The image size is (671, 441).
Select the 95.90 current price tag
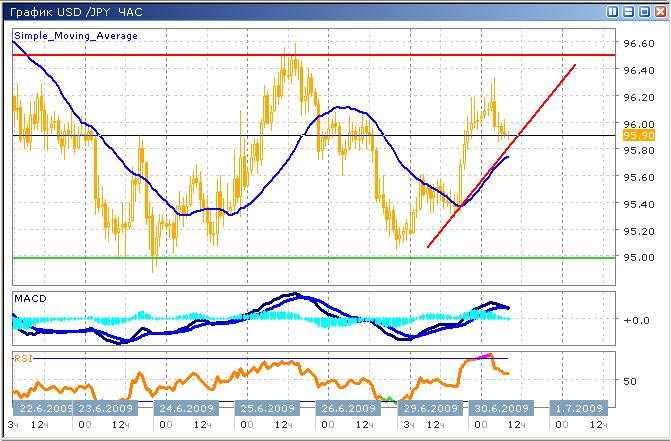(638, 135)
